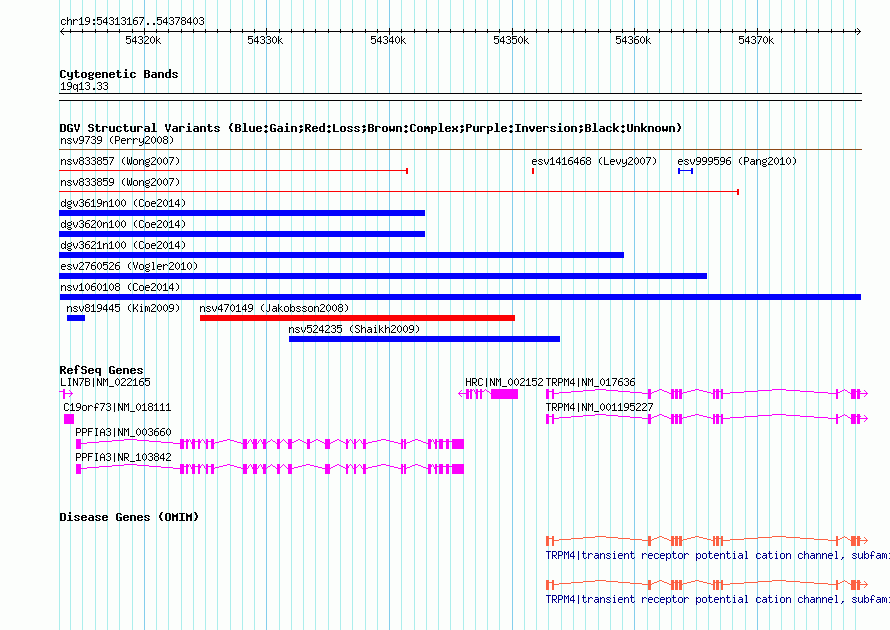Click the PPFIA3 NR_103842 transcript label
The width and height of the screenshot is (890, 630).
(x=123, y=457)
